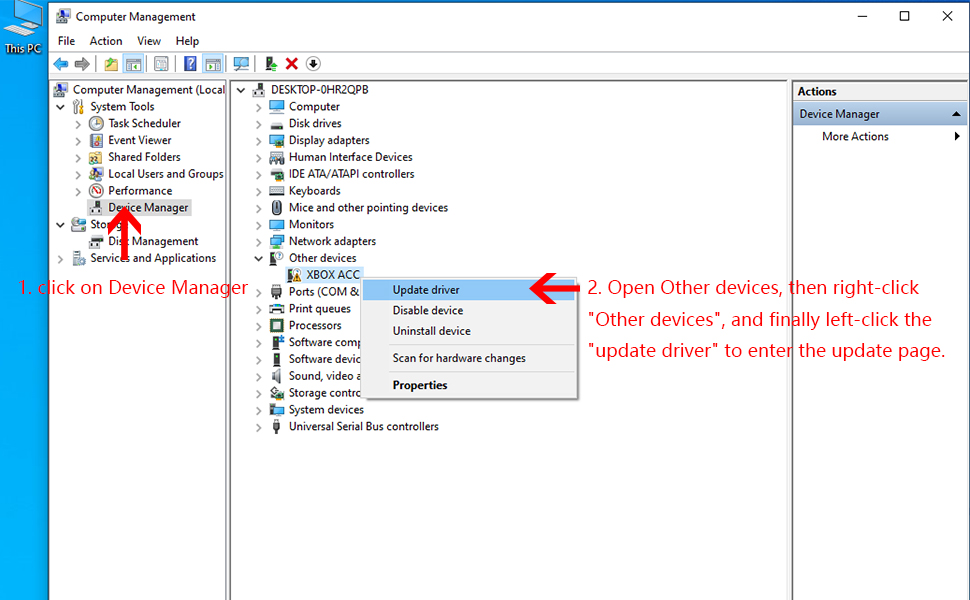This screenshot has width=970, height=600.
Task: Click the Disable device down-arrow icon
Action: click(x=313, y=64)
